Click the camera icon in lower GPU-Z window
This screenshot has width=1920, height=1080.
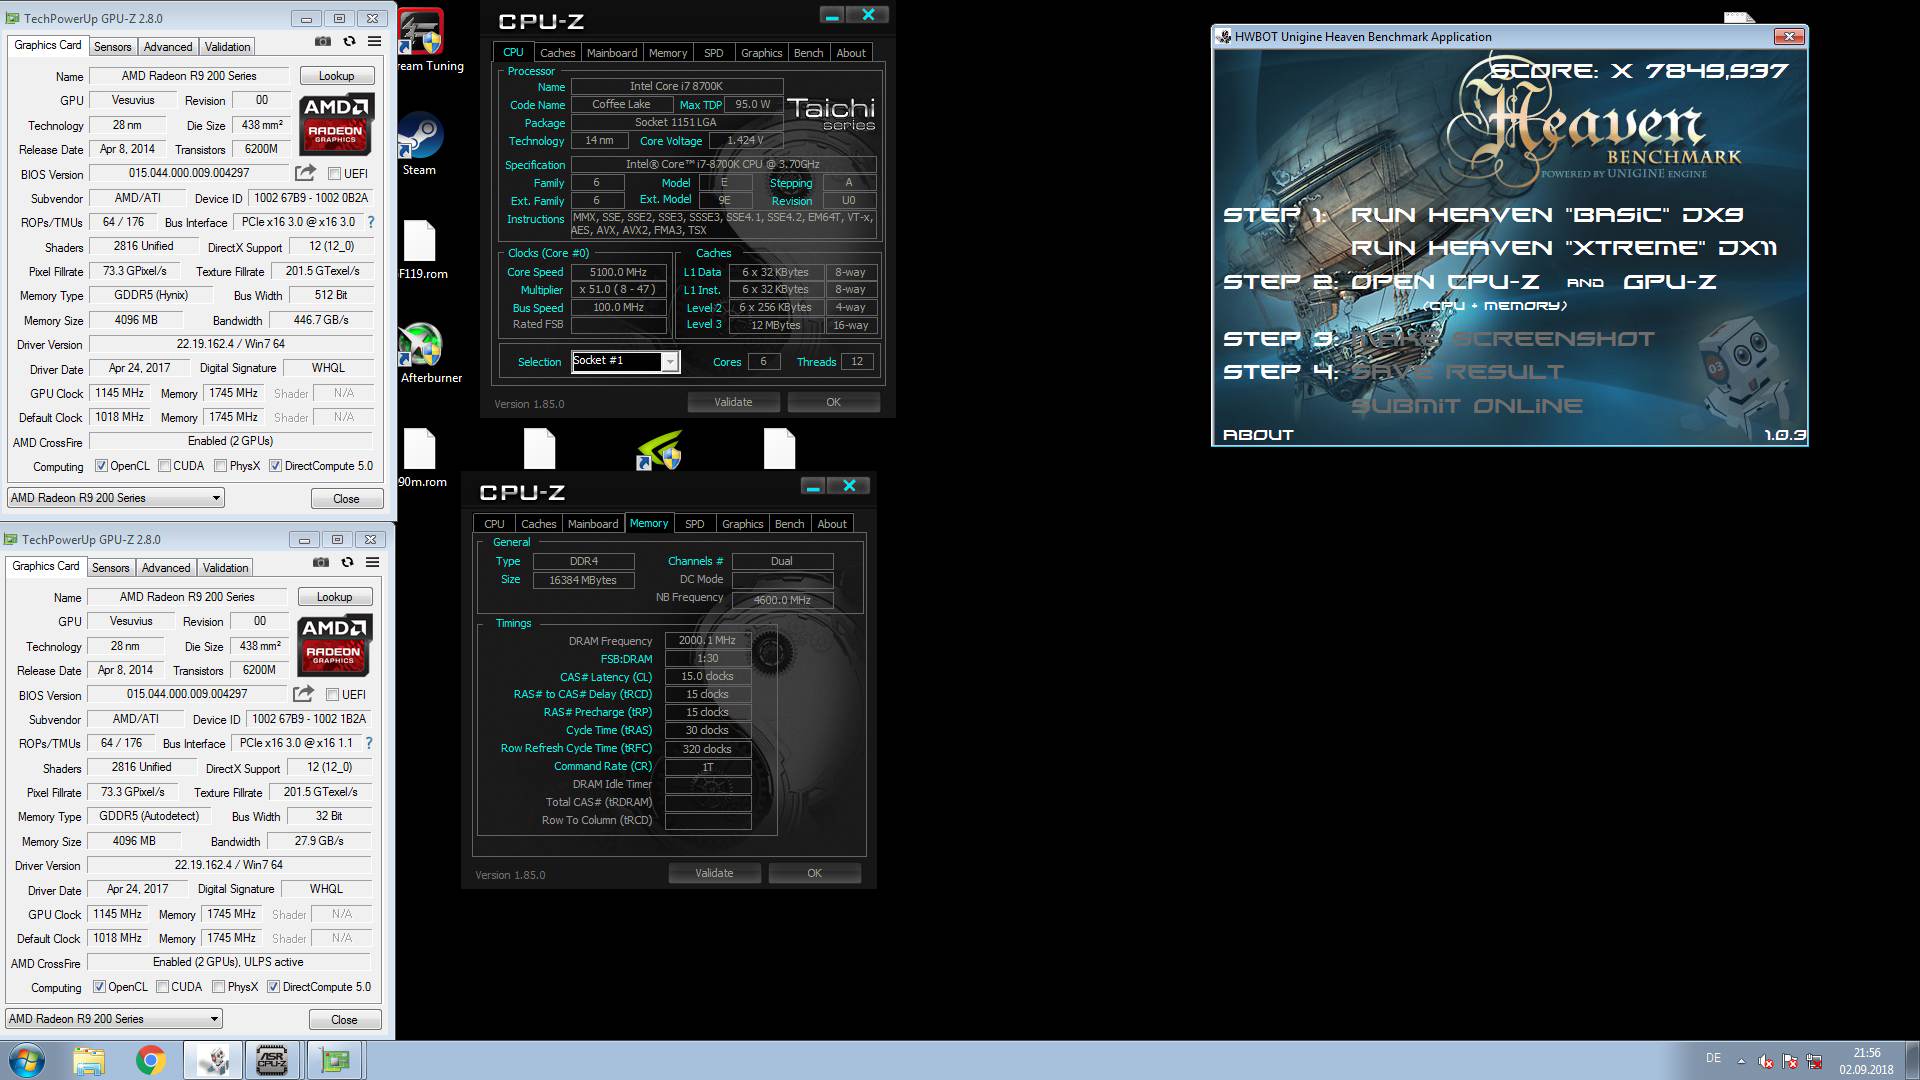click(x=321, y=562)
